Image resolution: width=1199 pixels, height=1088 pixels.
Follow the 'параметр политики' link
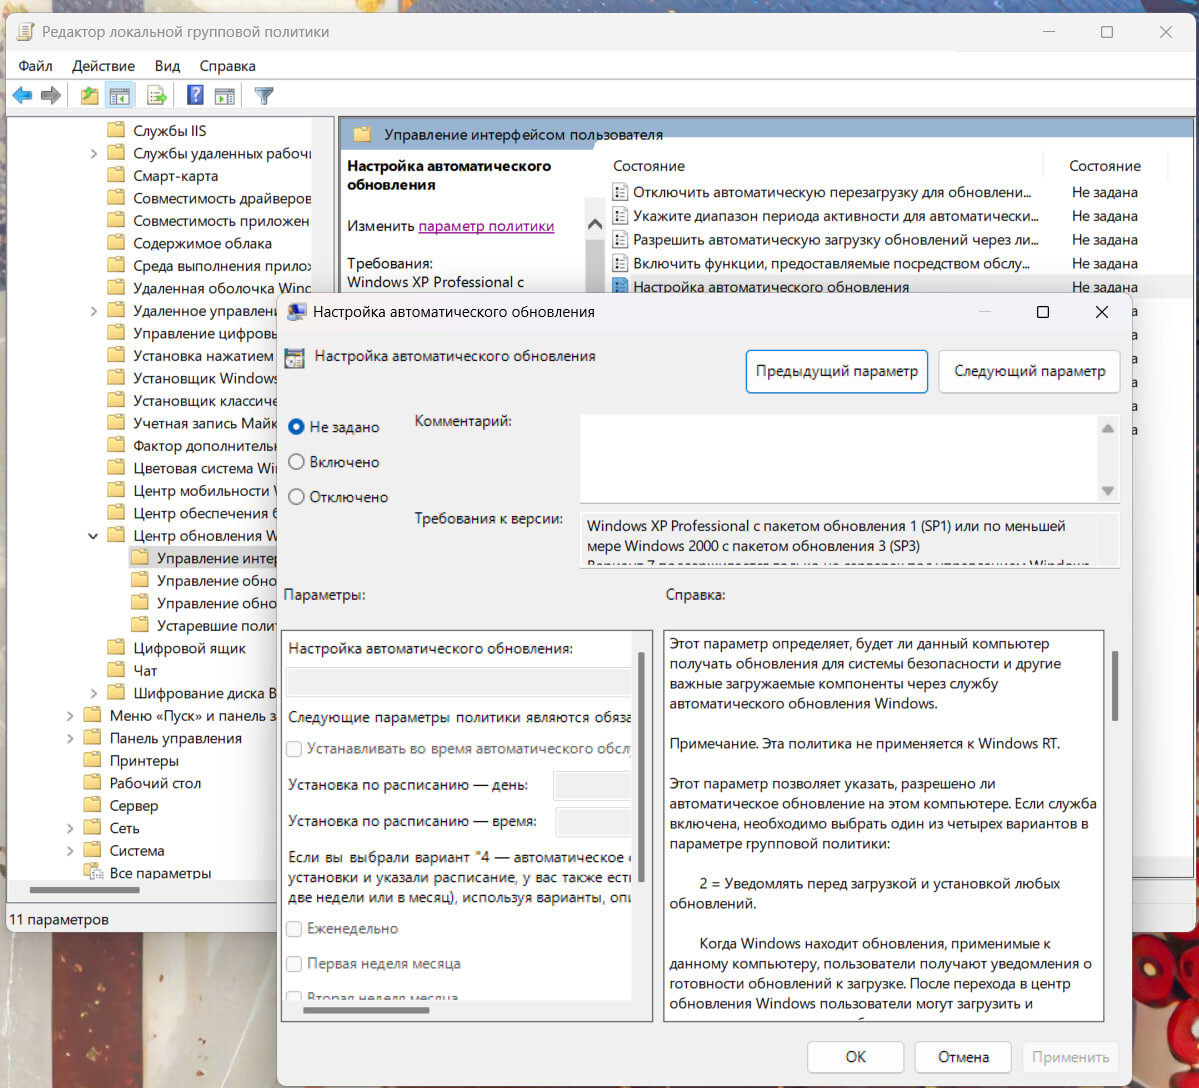click(x=486, y=226)
